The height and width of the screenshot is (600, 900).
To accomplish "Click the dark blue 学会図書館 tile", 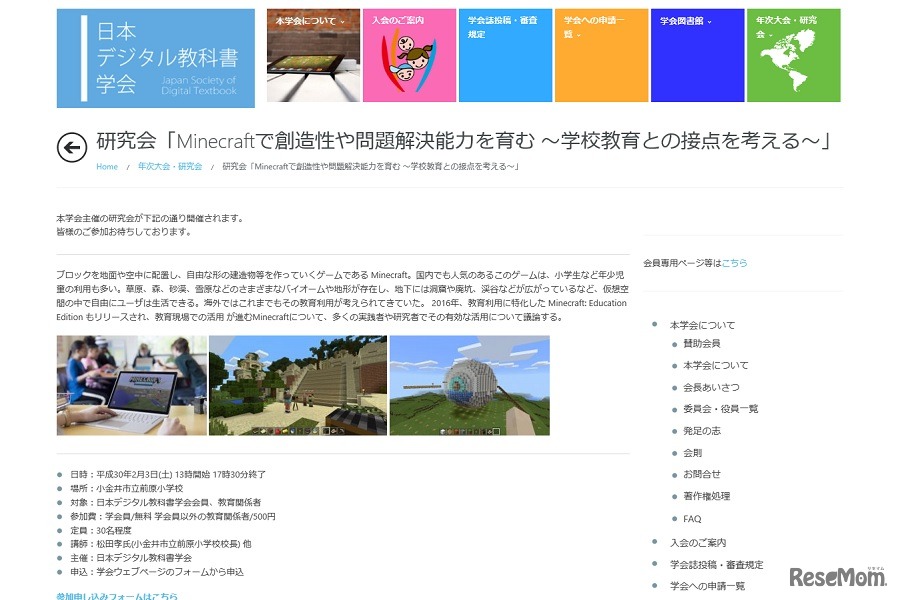I will tap(697, 55).
